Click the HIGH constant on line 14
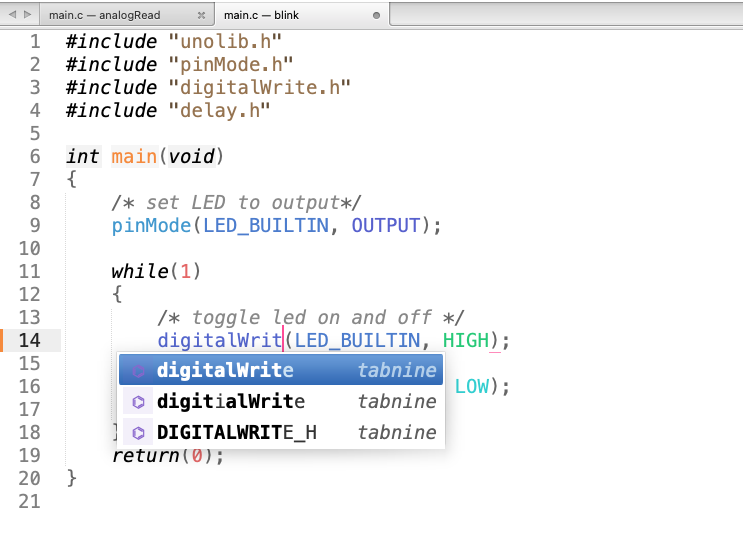The height and width of the screenshot is (539, 743). 466,340
